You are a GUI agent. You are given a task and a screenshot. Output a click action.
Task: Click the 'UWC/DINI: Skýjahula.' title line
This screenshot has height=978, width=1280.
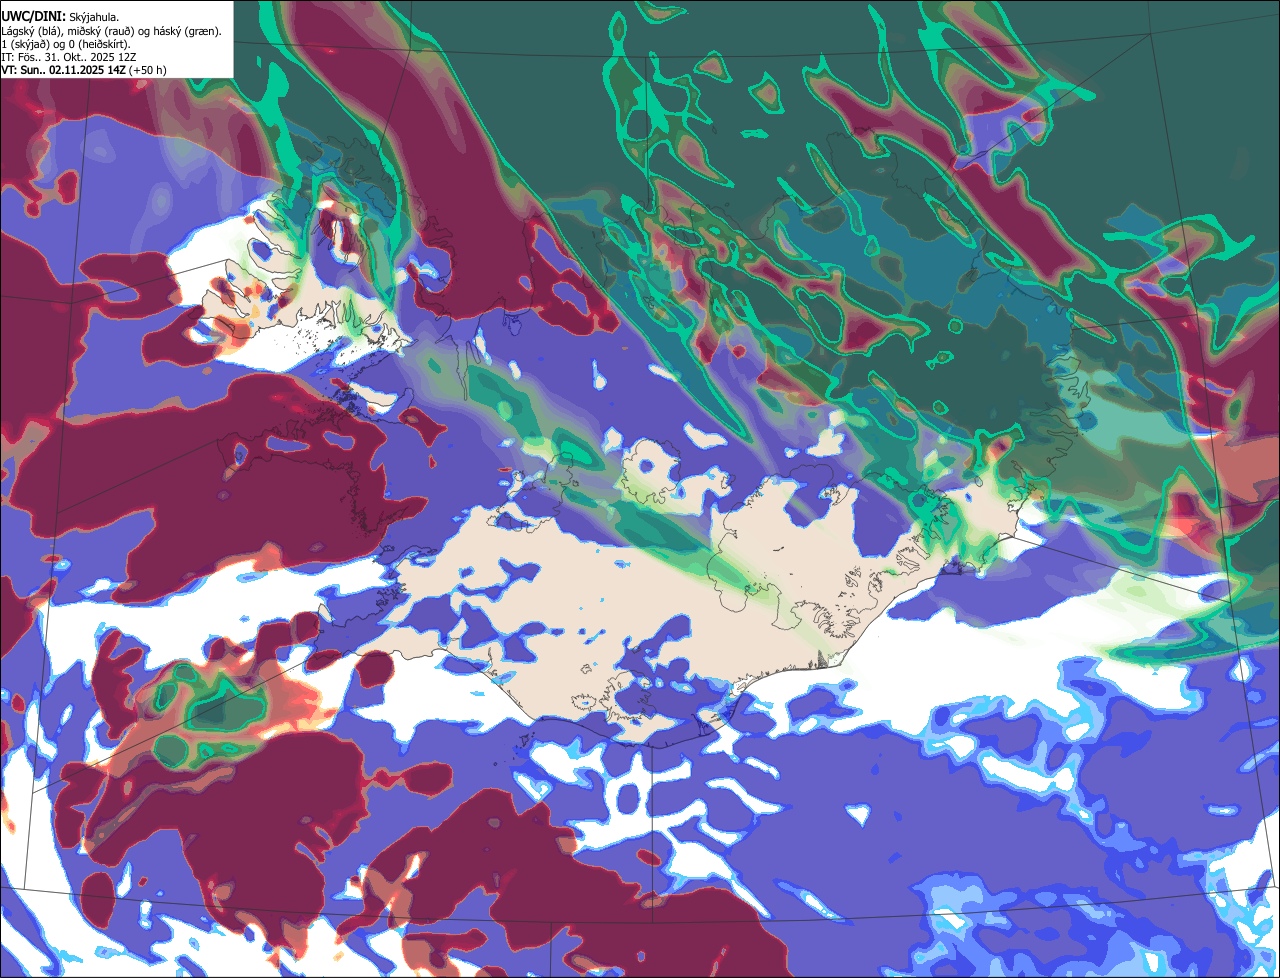pyautogui.click(x=61, y=17)
